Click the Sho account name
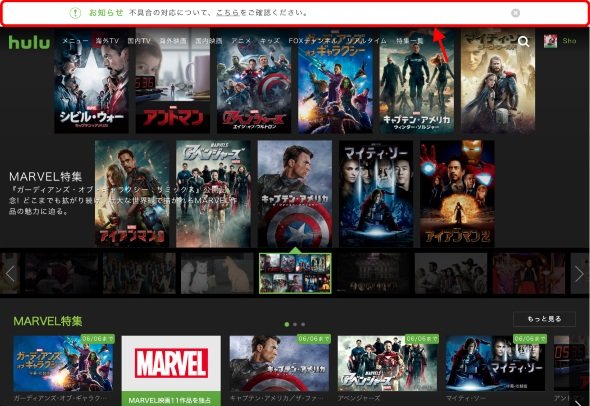 (x=569, y=41)
